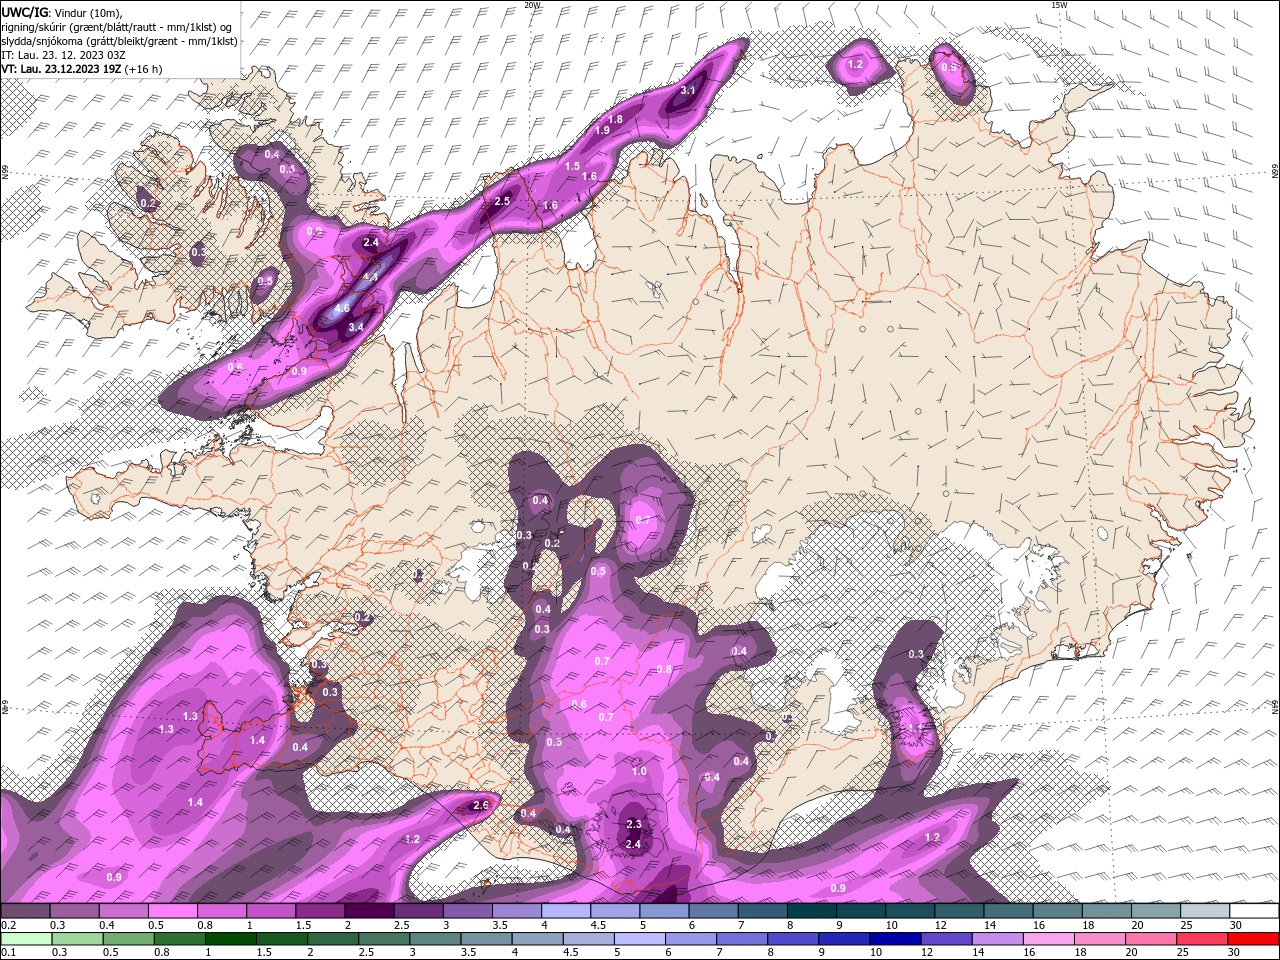Image resolution: width=1280 pixels, height=960 pixels.
Task: Click the 'rigning/skúrir' legend description line
Action: coord(118,26)
